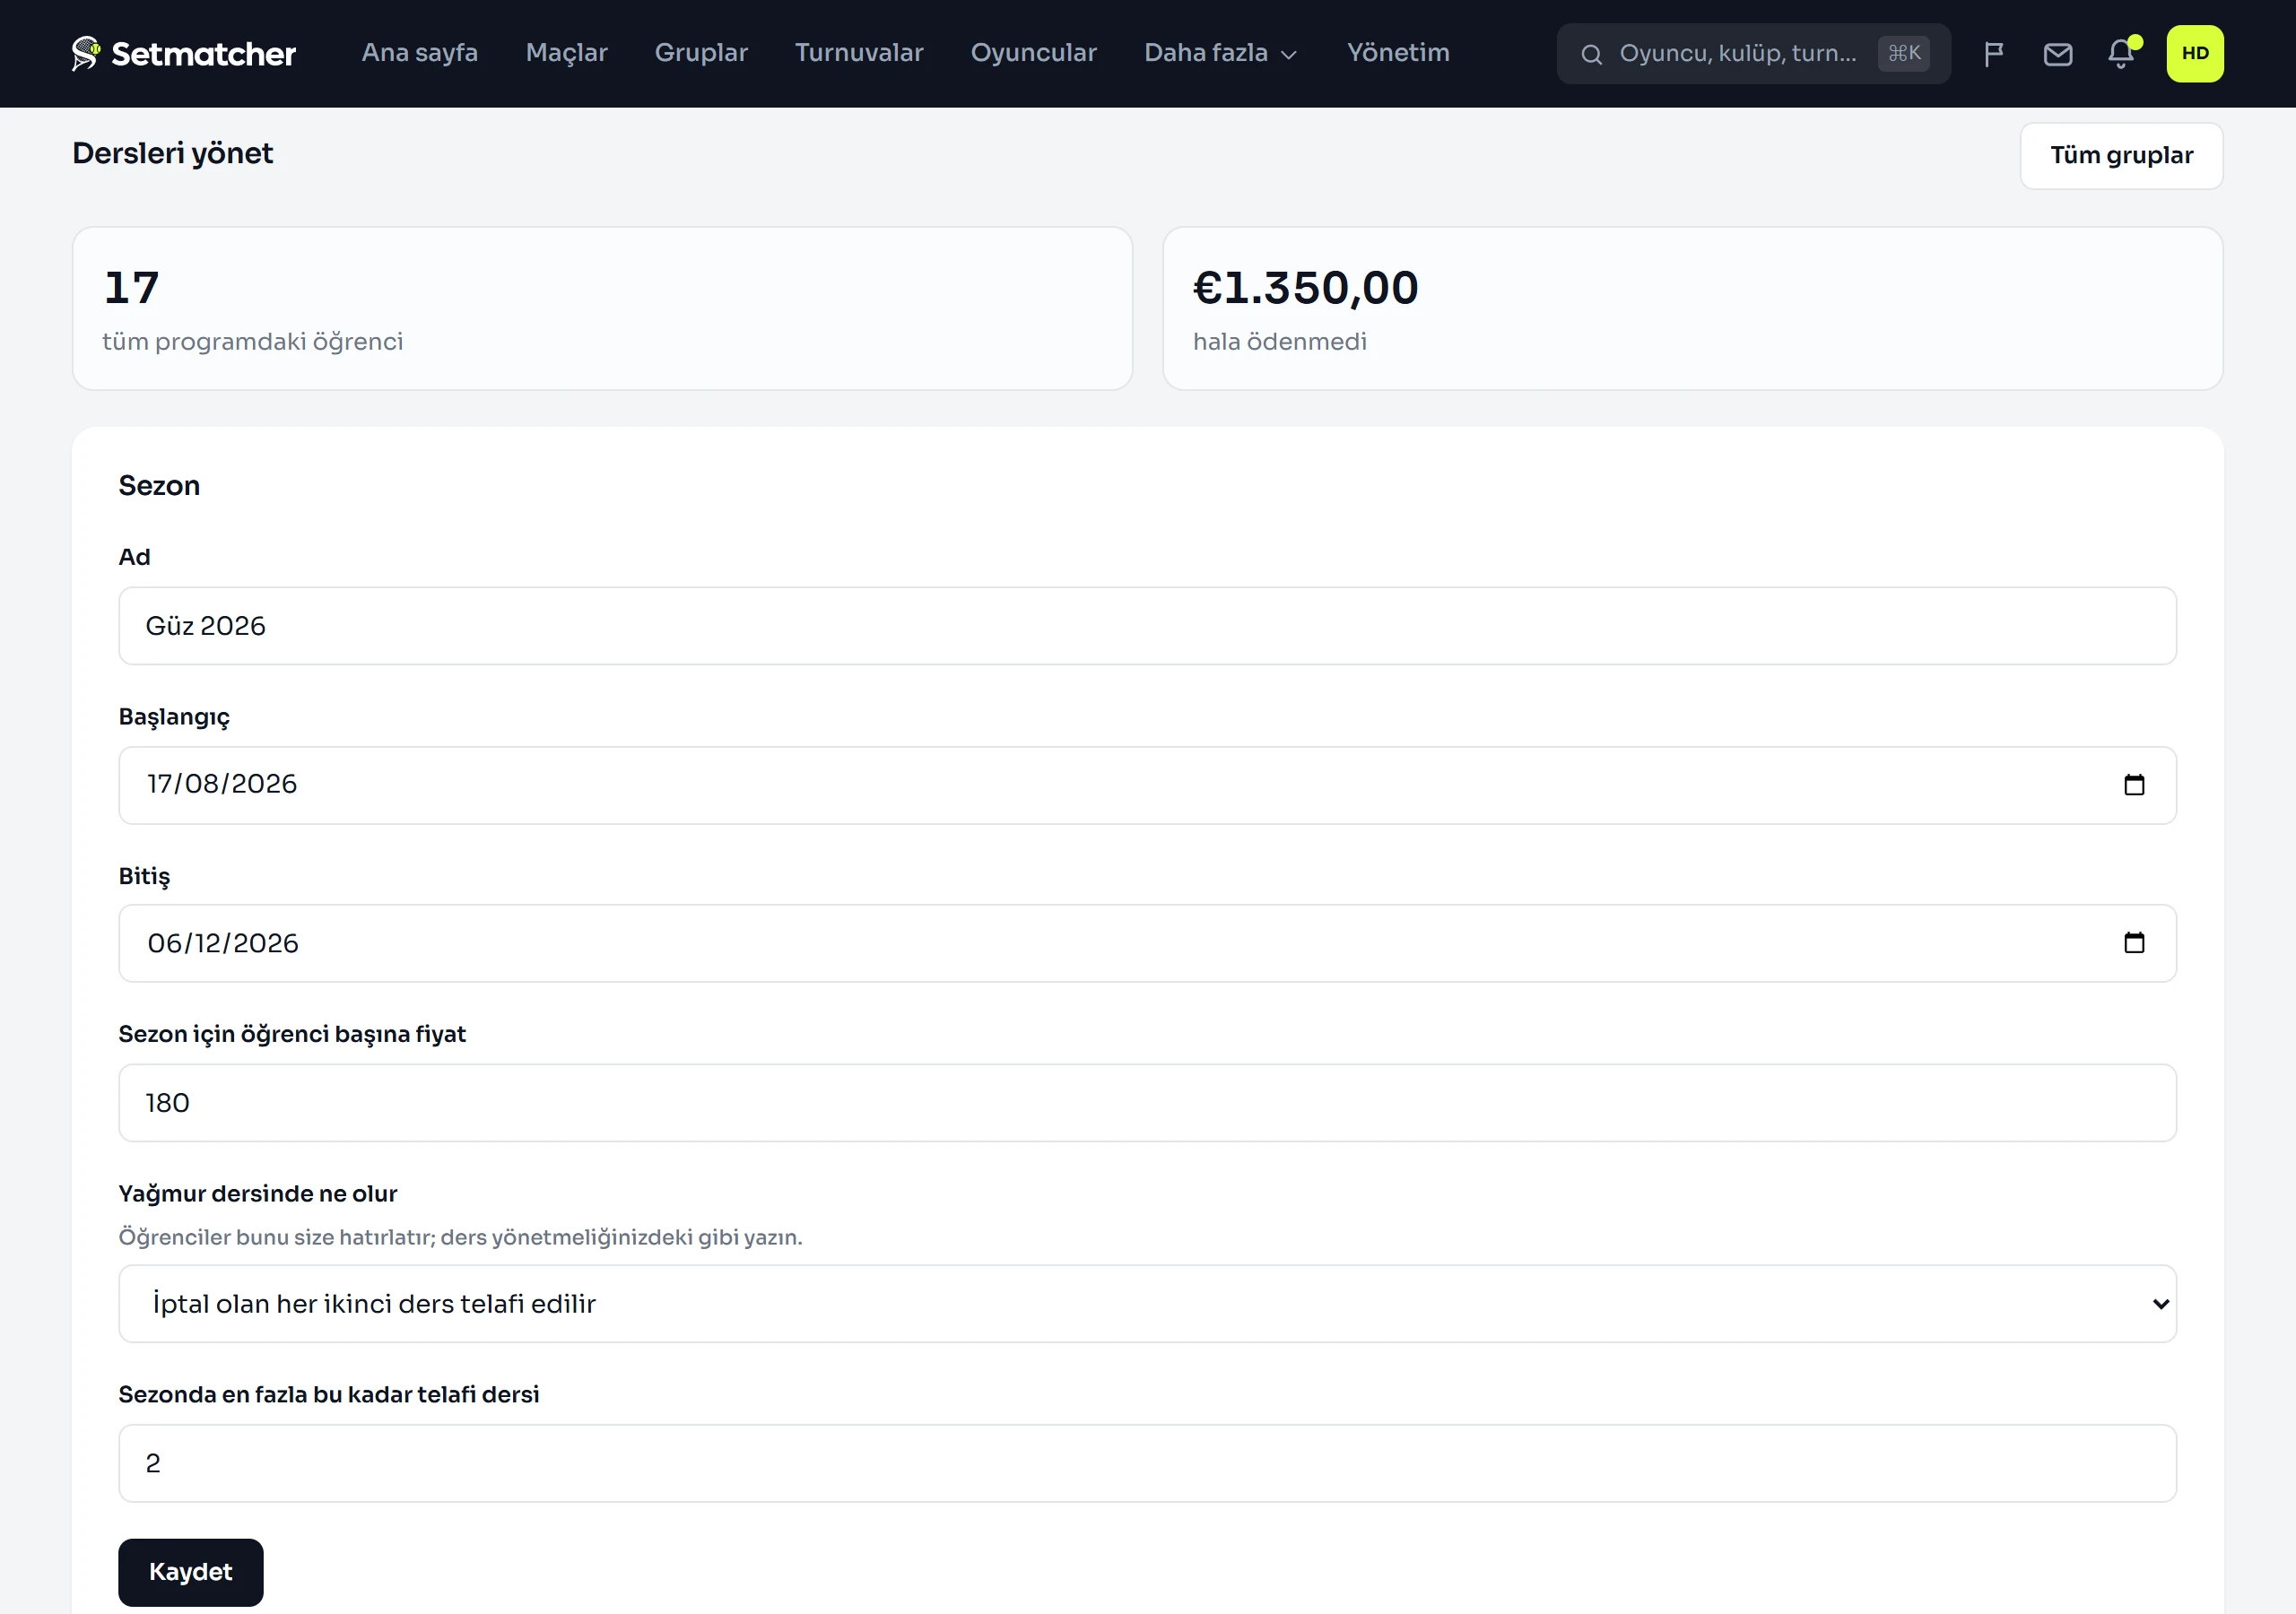Click the Bitiş date field 06/12/2026
Screen dimensions: 2296x1614
tap(1147, 943)
